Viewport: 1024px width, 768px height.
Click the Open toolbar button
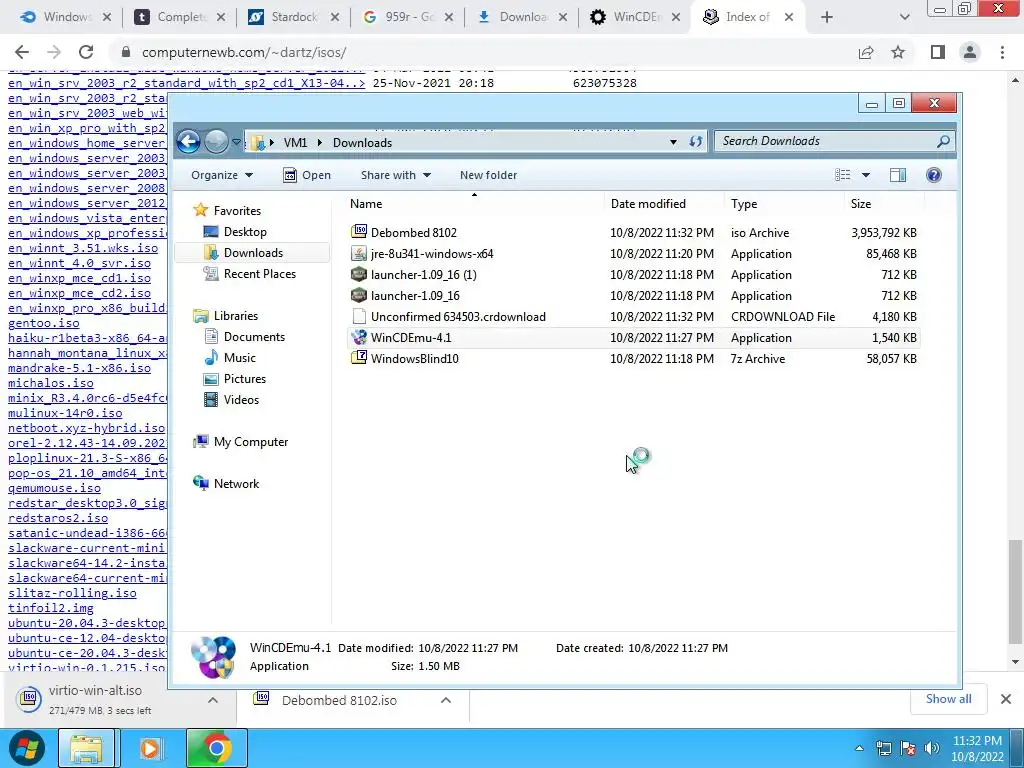307,175
